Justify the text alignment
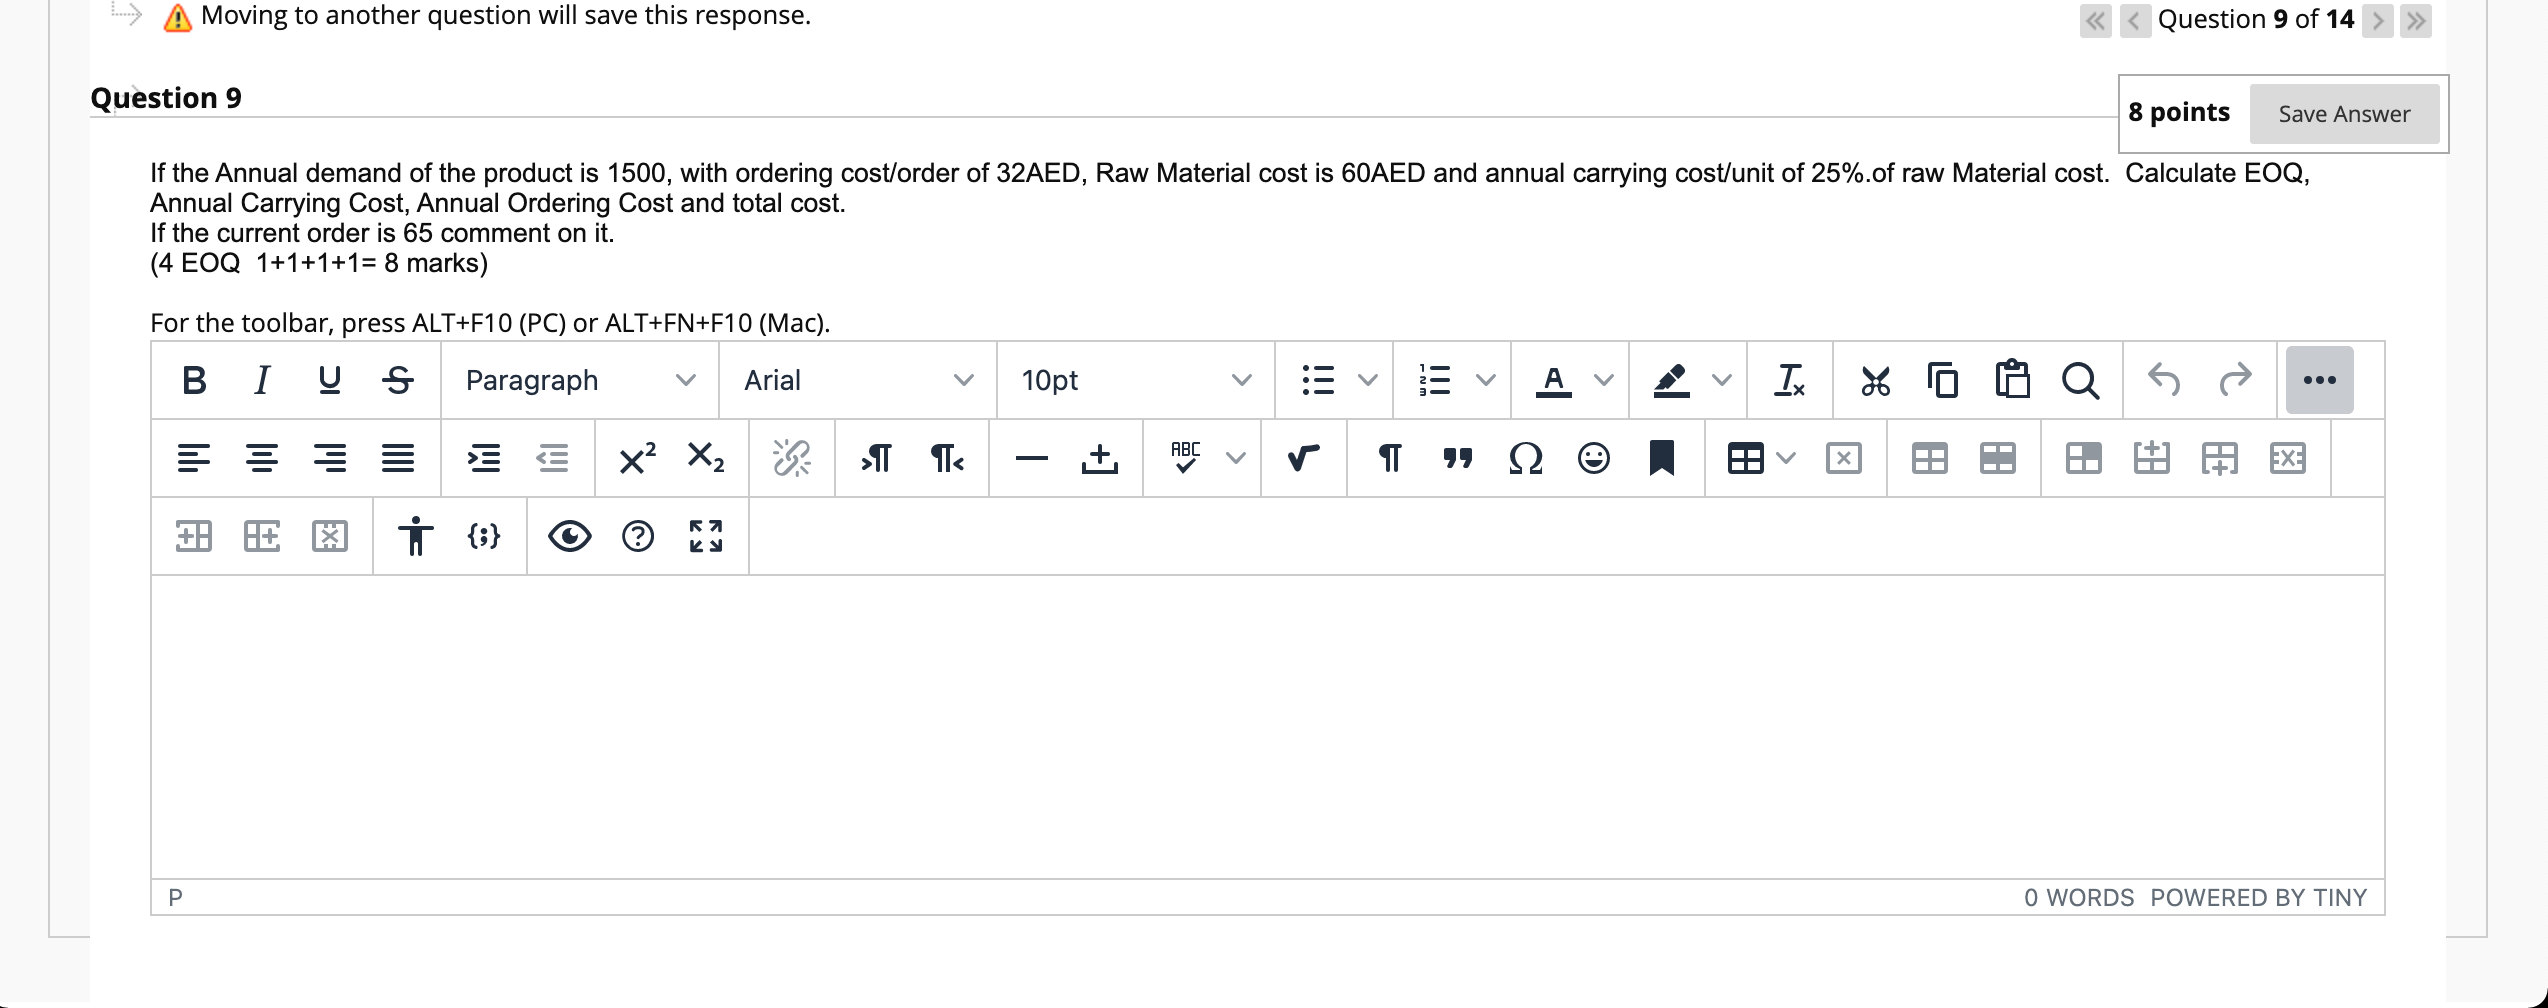The image size is (2548, 1008). tap(398, 458)
